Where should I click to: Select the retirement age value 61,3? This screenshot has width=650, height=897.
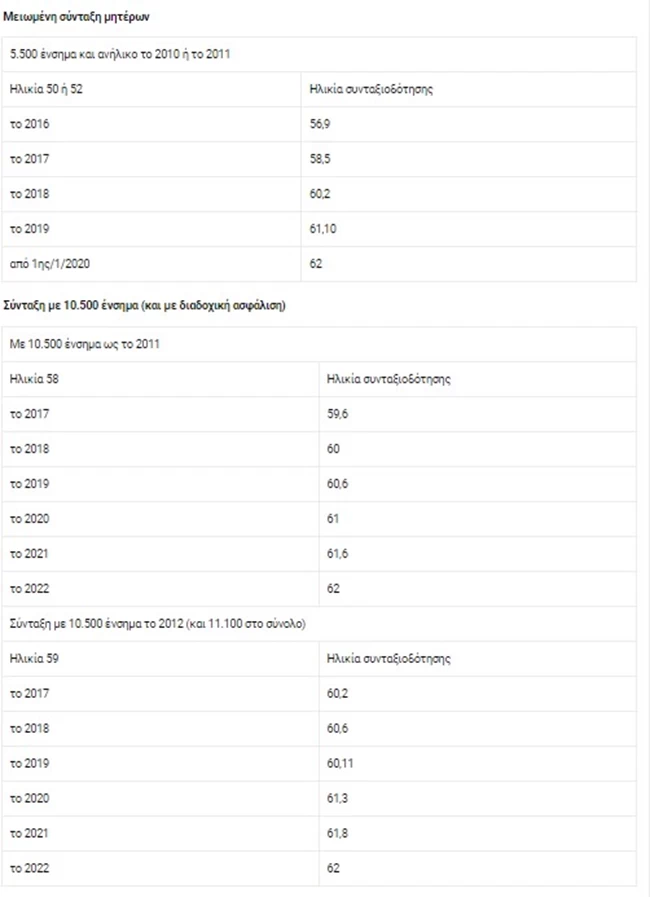[x=338, y=799]
